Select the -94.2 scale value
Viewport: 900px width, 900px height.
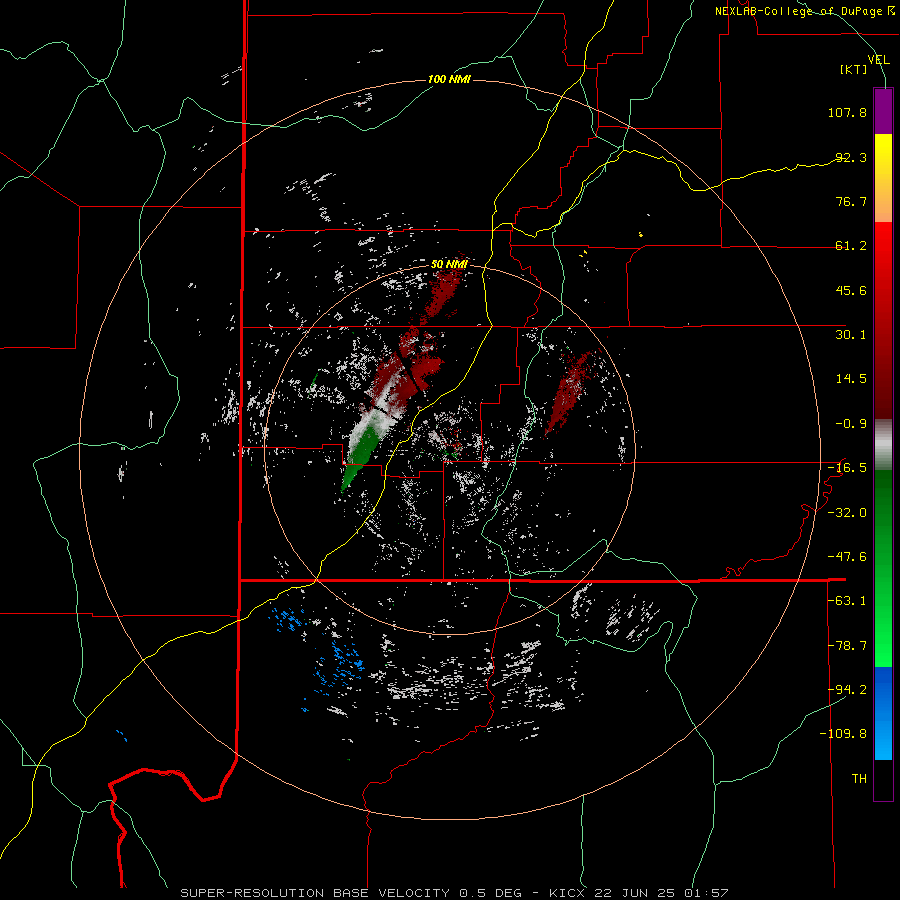(847, 689)
